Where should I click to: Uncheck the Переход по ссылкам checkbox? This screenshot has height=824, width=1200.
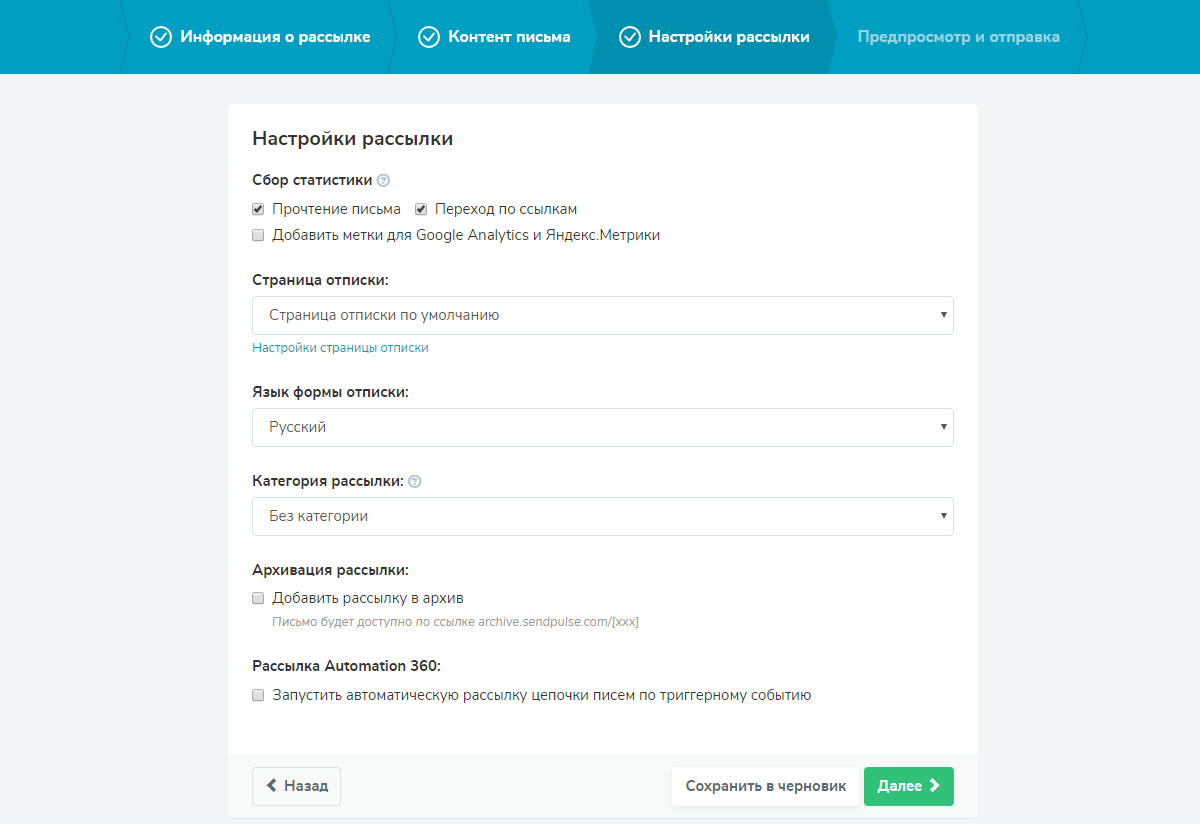(x=421, y=209)
